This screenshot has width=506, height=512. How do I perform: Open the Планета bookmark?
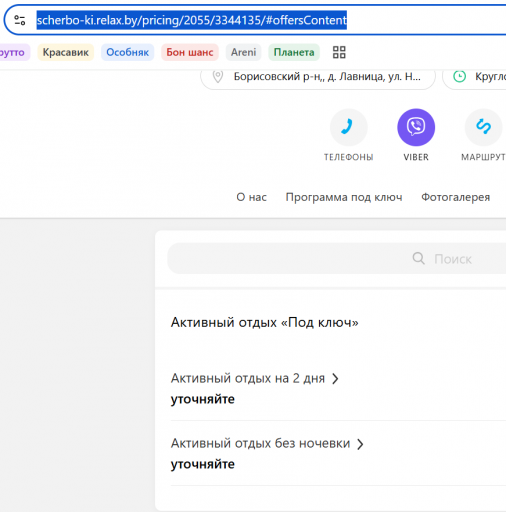(x=294, y=52)
